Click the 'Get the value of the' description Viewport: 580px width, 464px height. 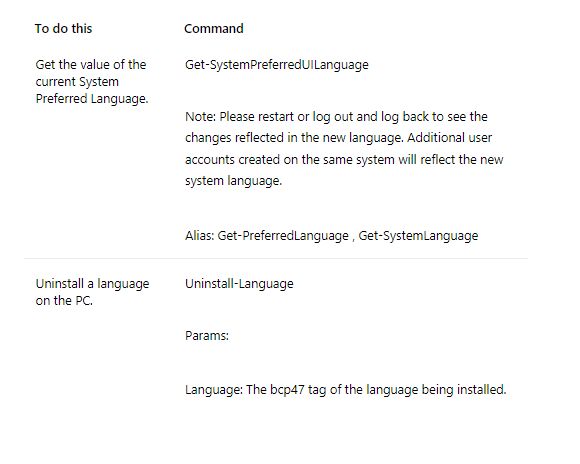91,65
